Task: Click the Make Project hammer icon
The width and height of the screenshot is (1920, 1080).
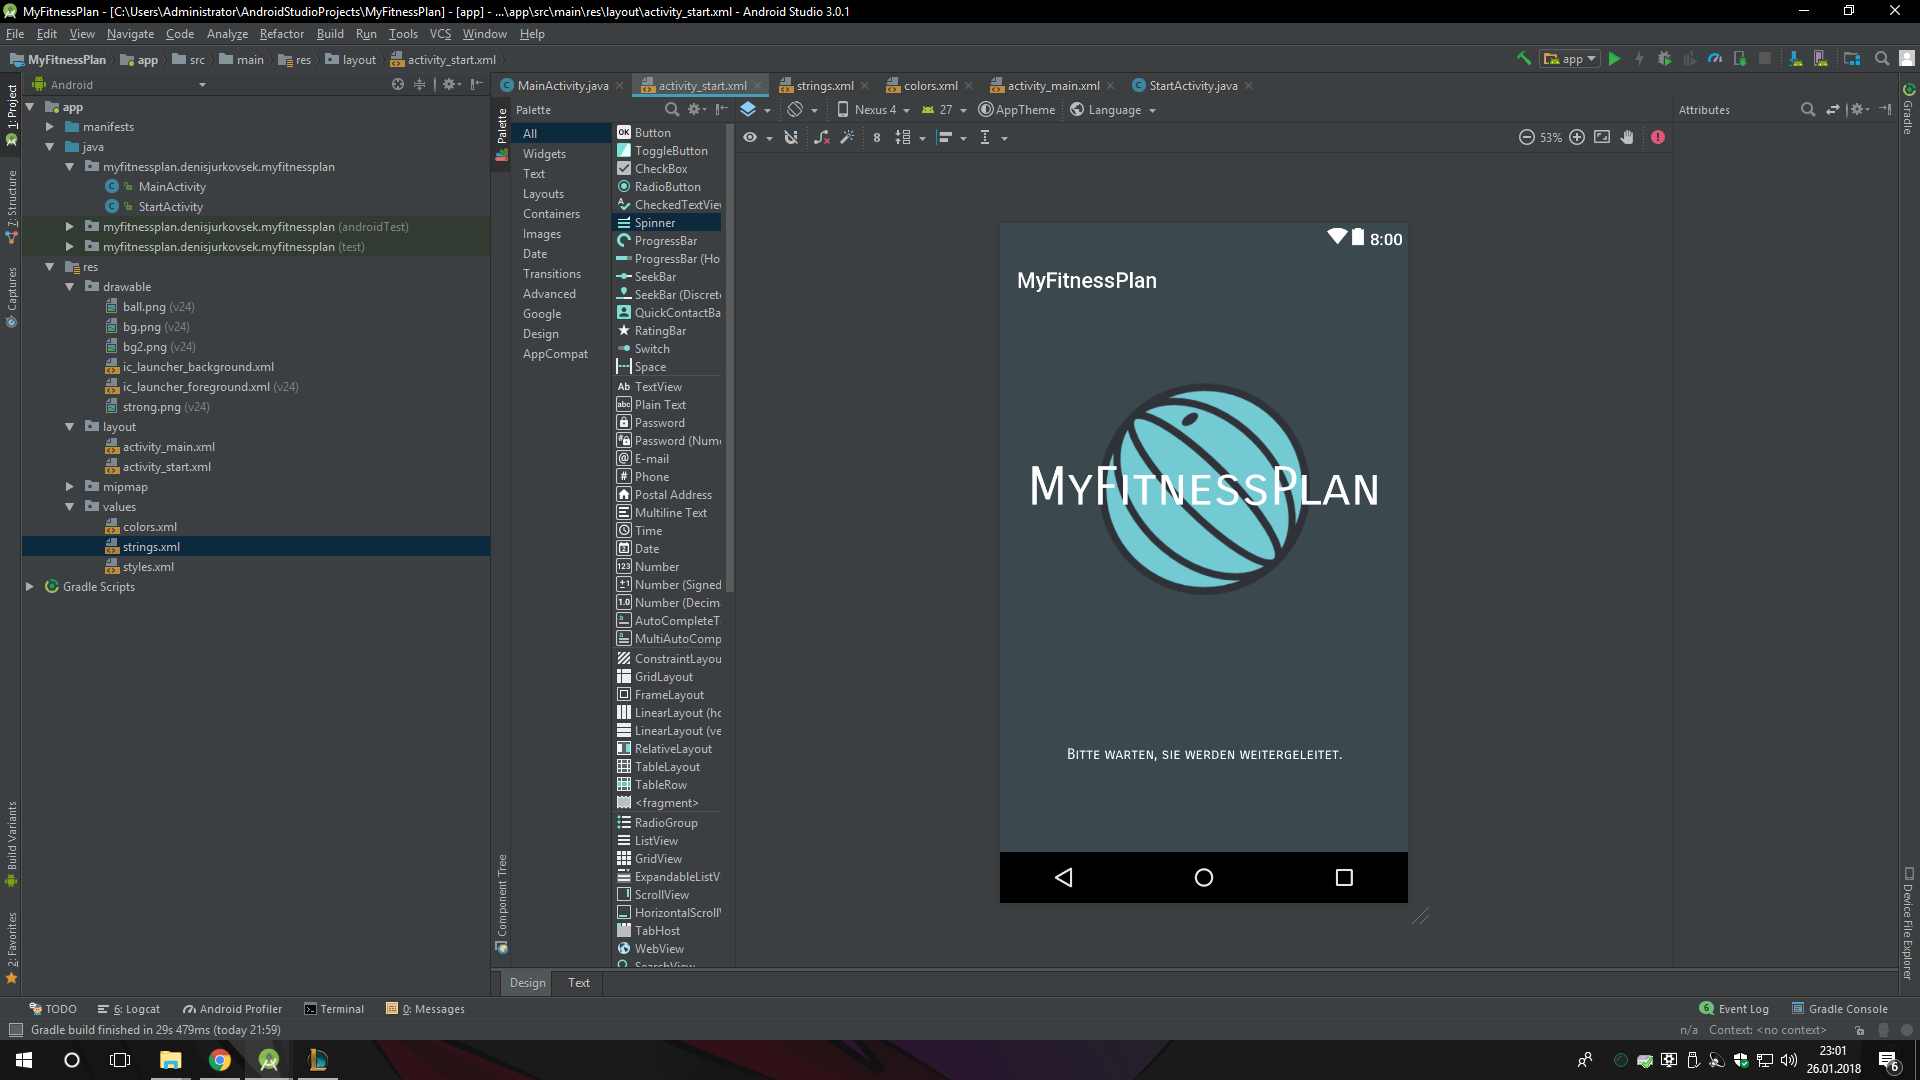Action: (x=1524, y=59)
